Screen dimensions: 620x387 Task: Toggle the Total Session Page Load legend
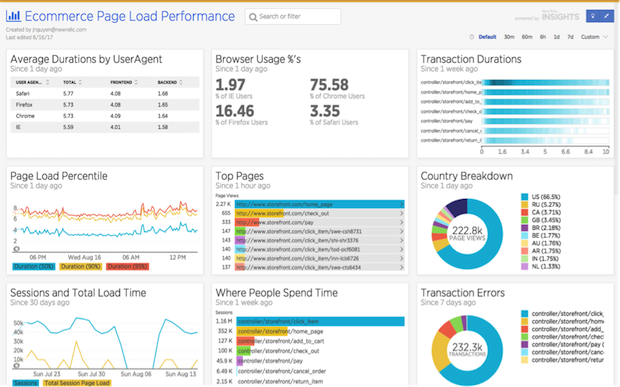point(77,383)
